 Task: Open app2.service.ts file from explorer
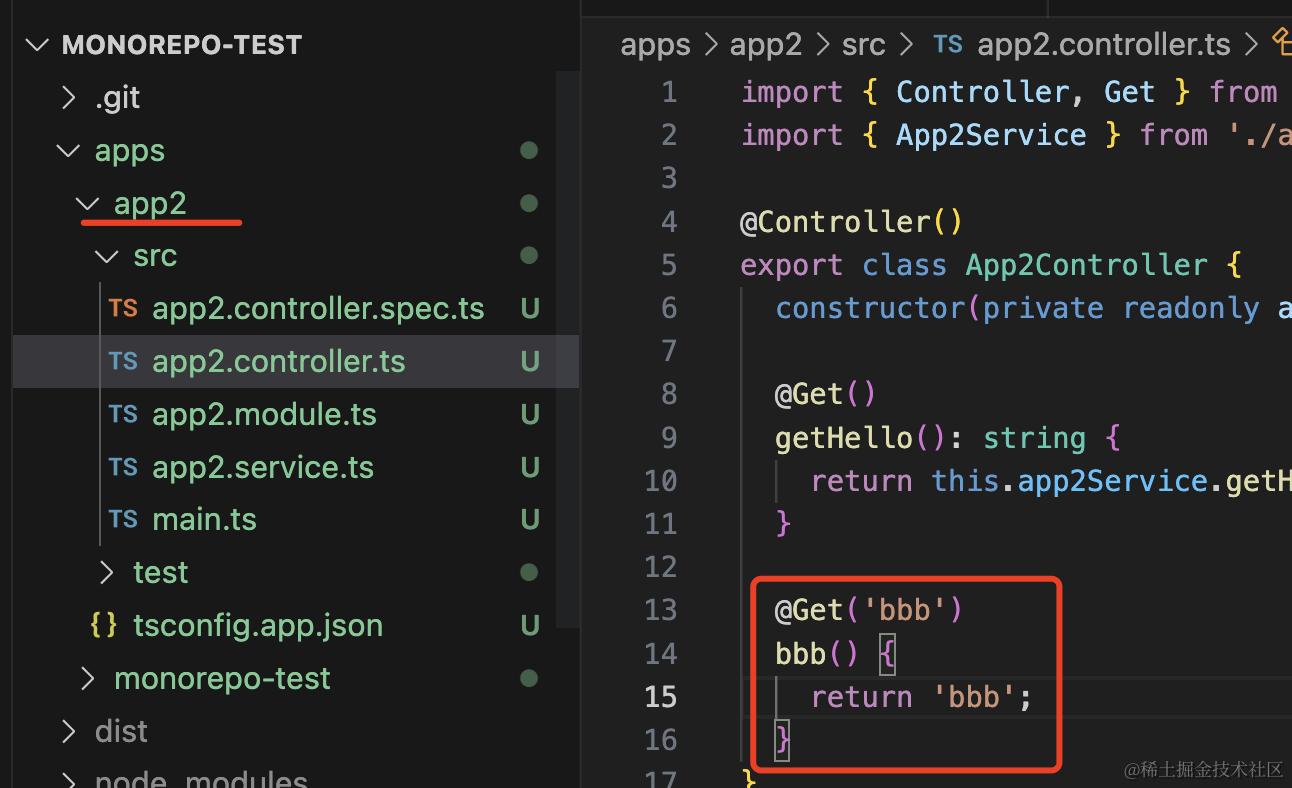point(262,467)
